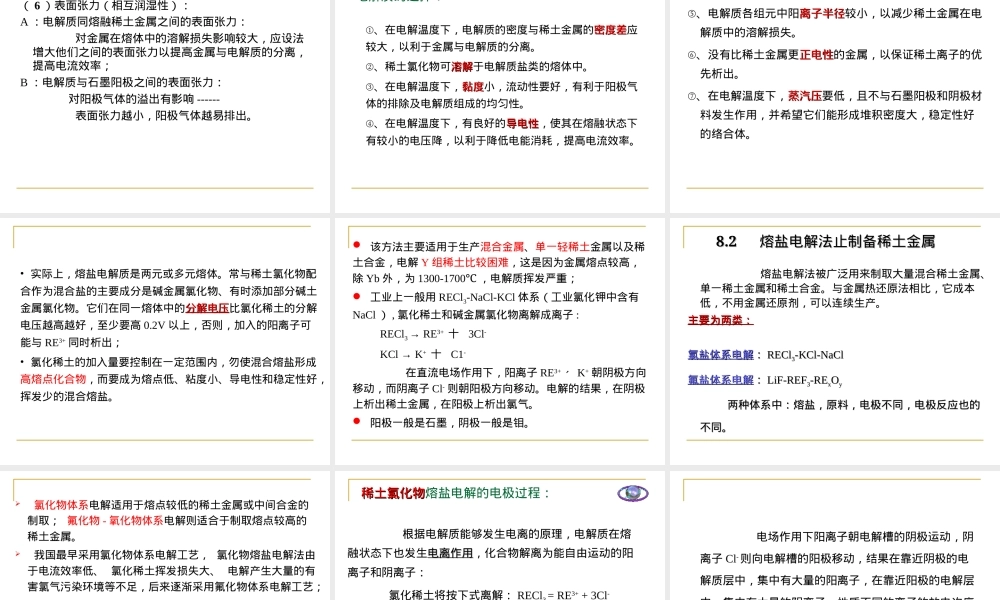Select the slide beginning 氯化物体系电解适用于
Image resolution: width=1000 pixels, height=600 pixels.
(x=165, y=535)
